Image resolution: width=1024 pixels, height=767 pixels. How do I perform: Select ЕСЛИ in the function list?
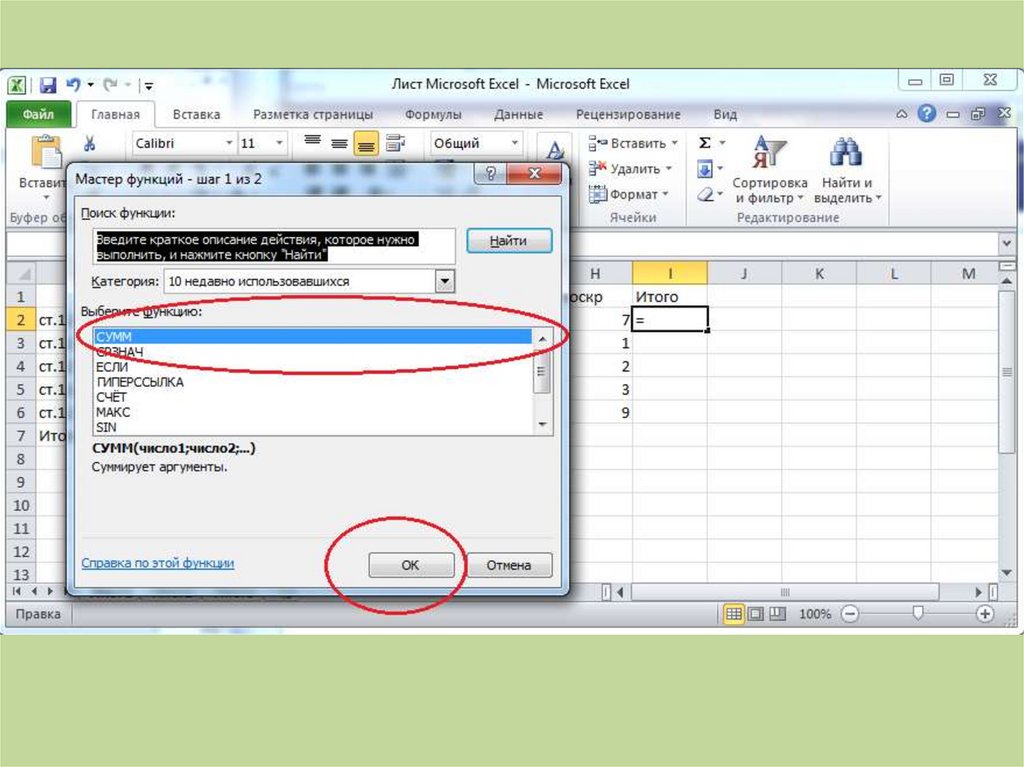tap(313, 367)
